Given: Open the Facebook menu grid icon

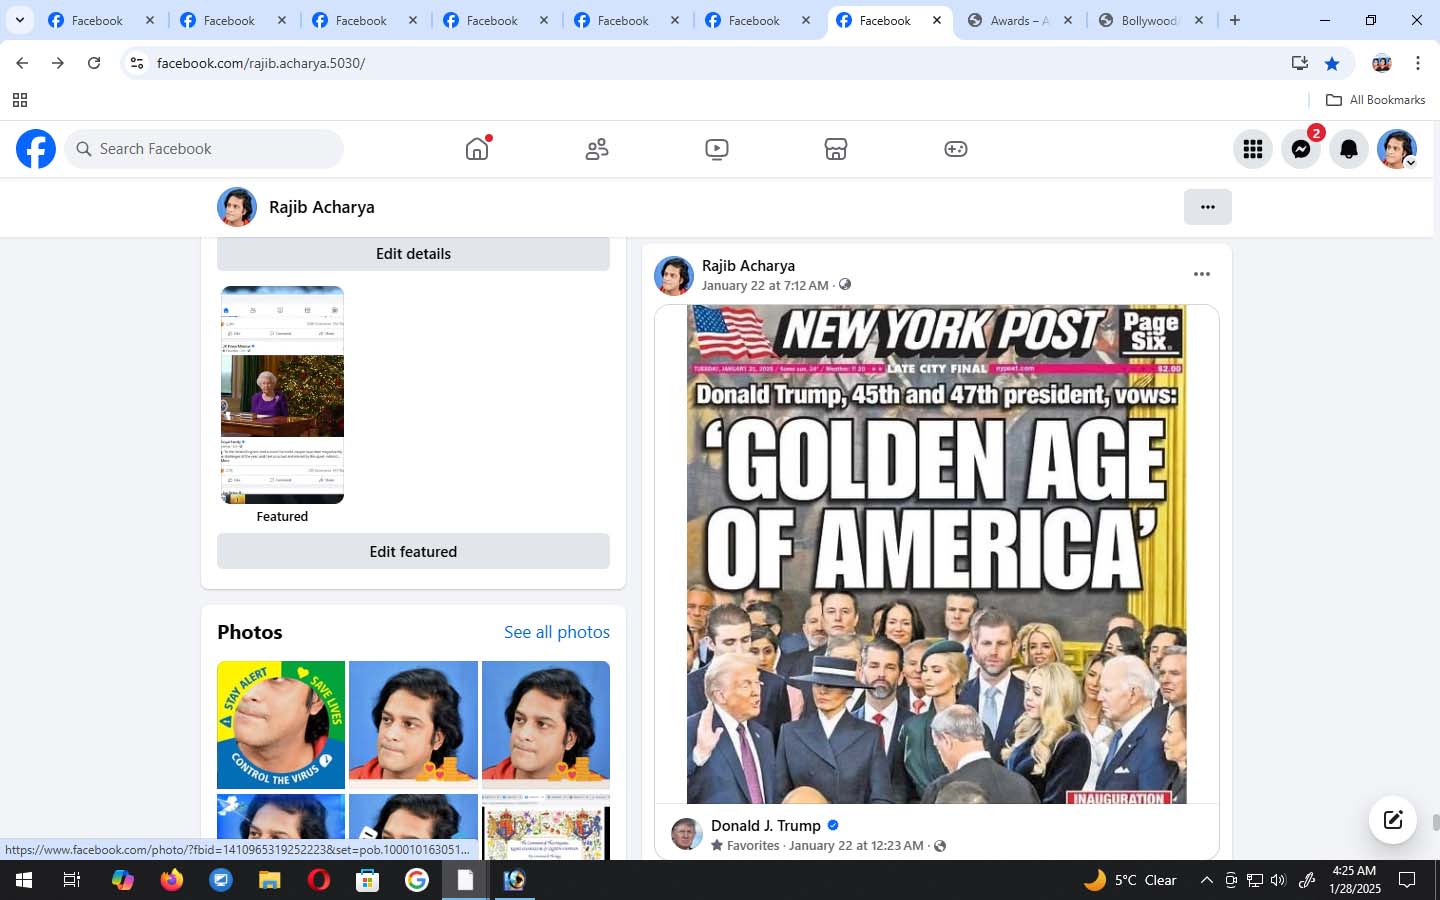Looking at the screenshot, I should [1253, 149].
